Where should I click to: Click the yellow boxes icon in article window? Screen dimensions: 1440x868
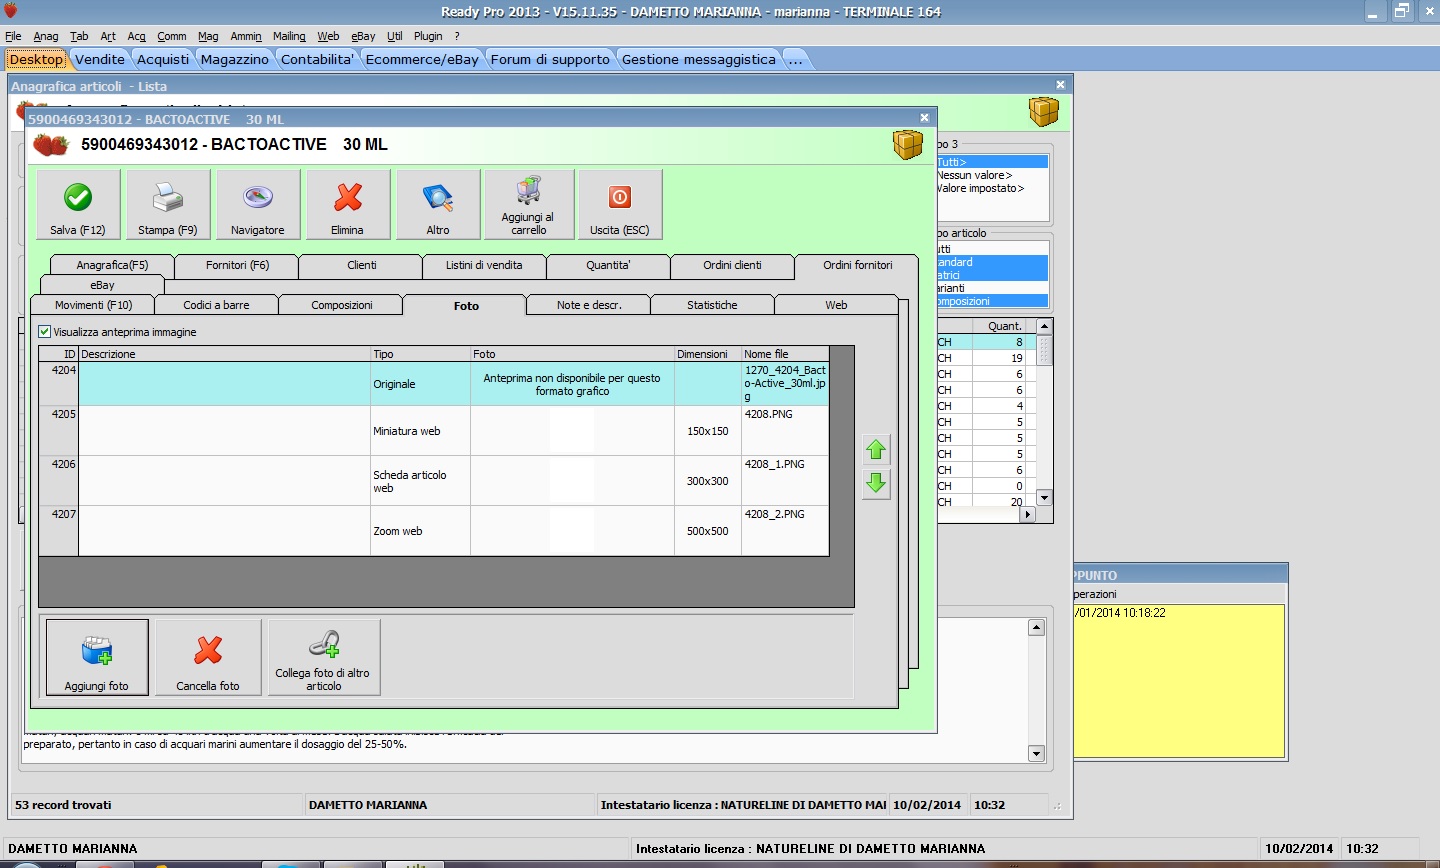(x=908, y=145)
